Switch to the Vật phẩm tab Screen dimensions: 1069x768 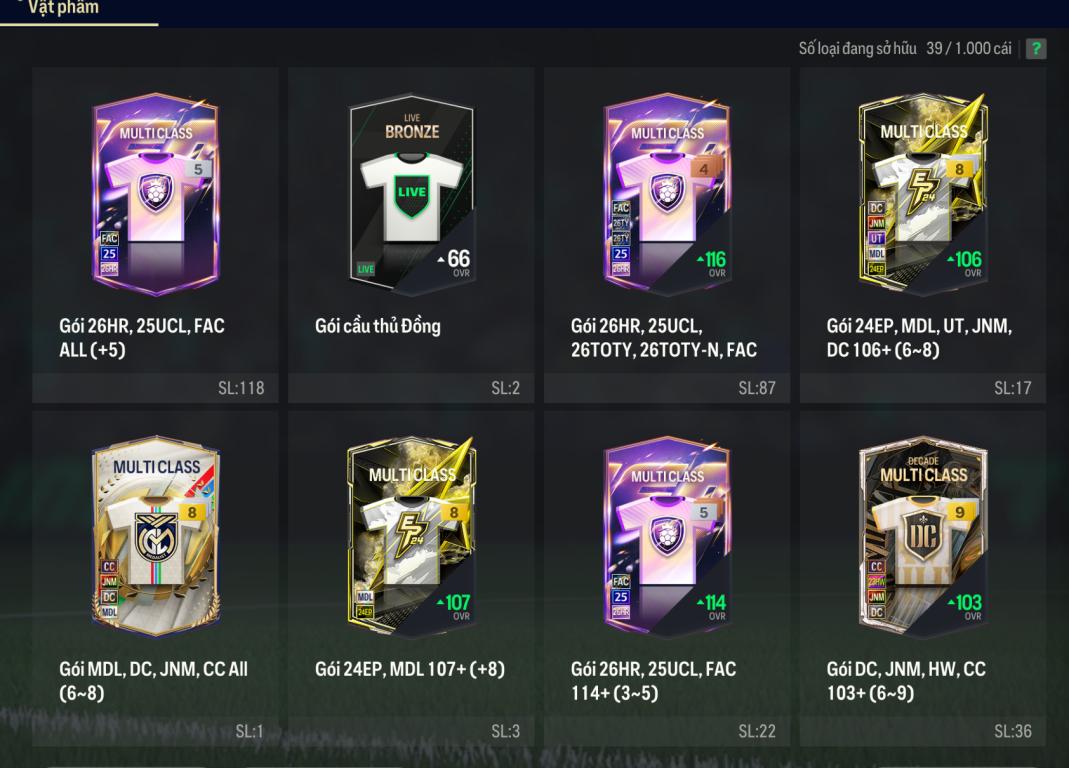click(x=63, y=8)
